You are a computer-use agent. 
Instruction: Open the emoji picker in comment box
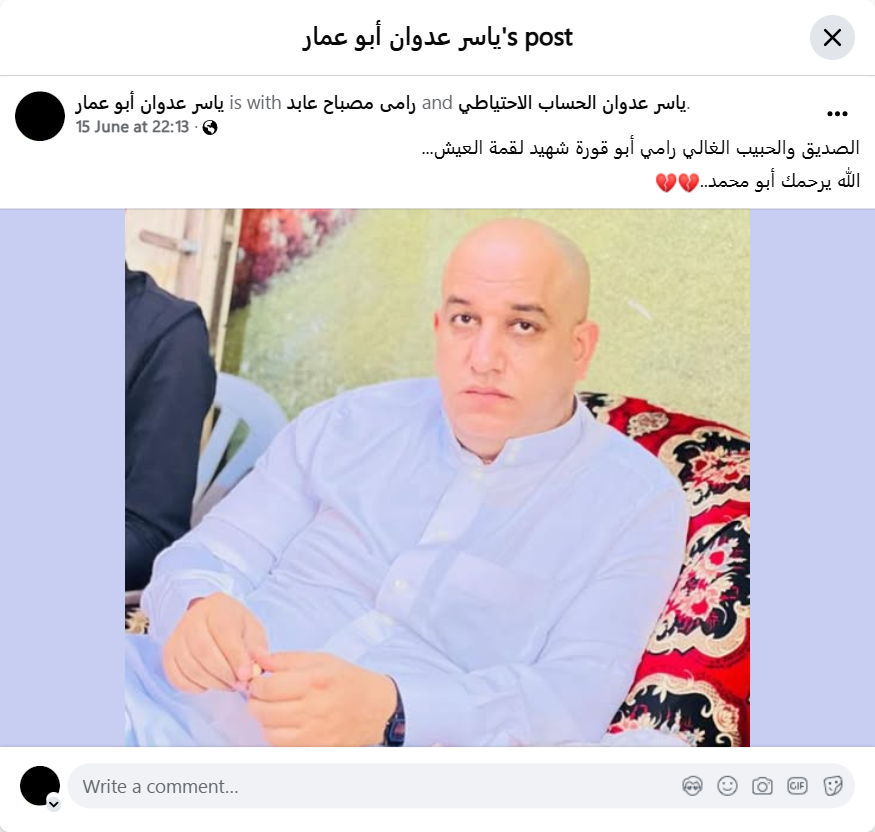(x=727, y=786)
